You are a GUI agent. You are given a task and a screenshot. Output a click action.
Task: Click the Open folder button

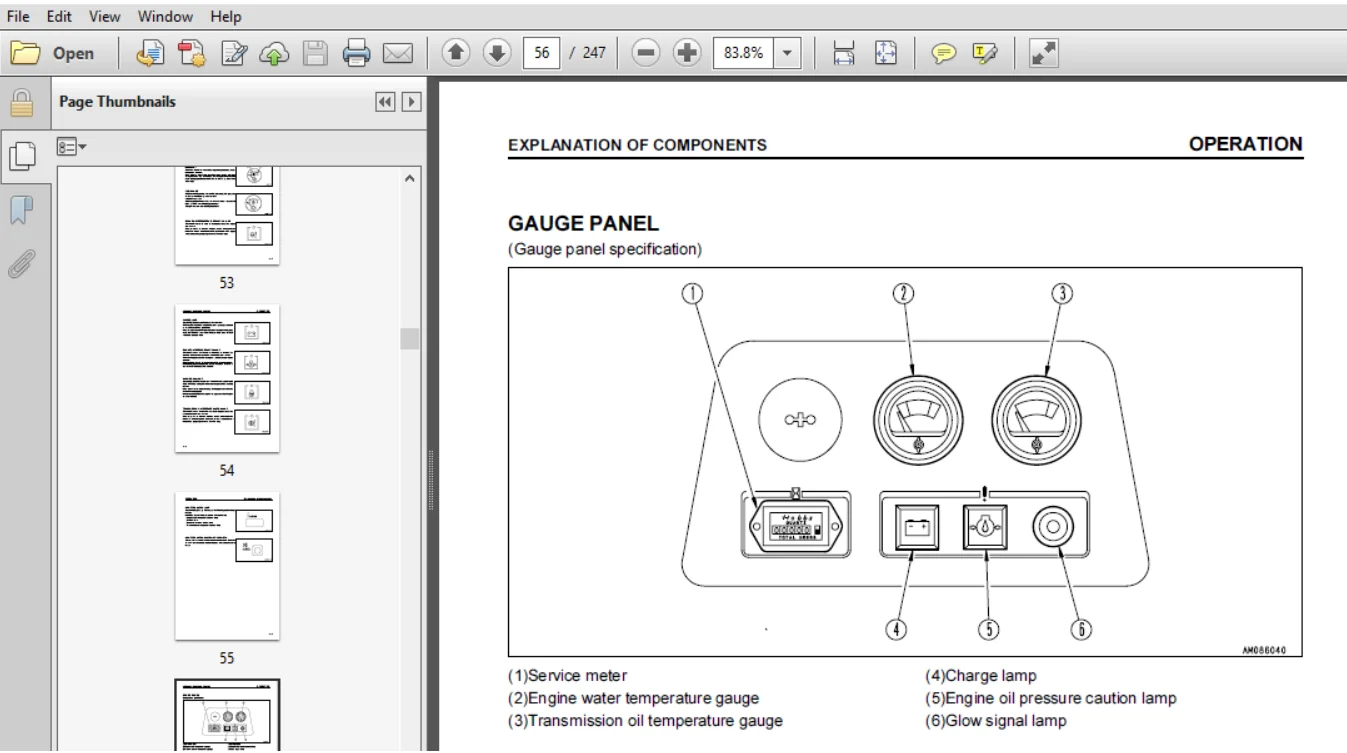[52, 54]
